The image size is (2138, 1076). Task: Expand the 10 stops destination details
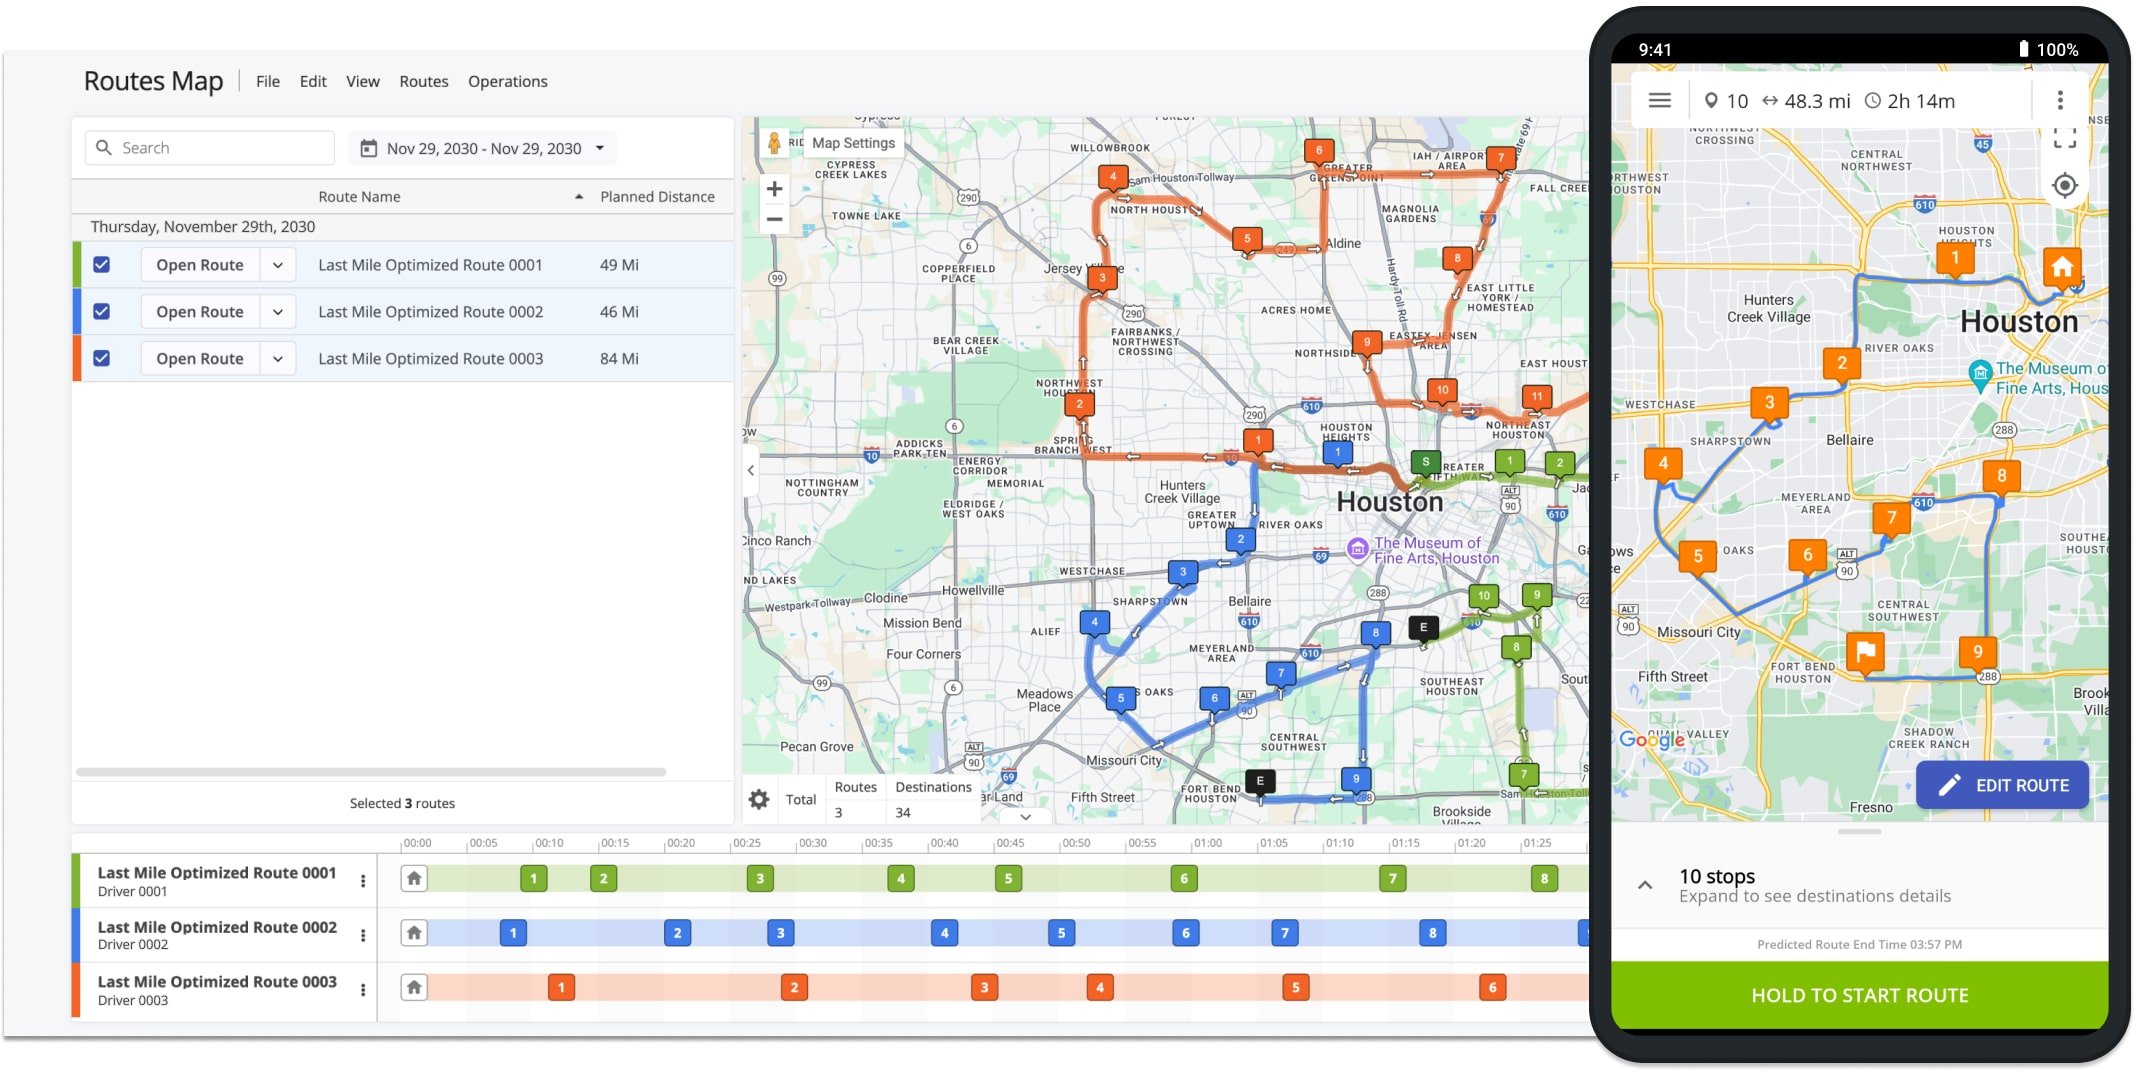1645,886
